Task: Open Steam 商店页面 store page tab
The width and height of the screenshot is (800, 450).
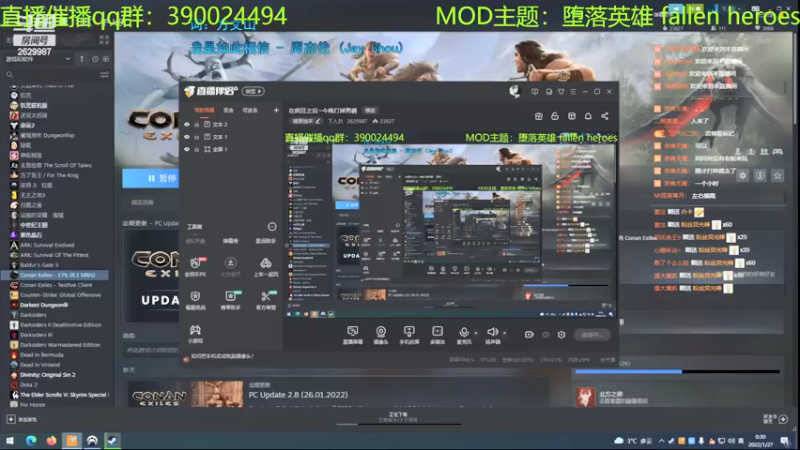Action: click(x=142, y=203)
